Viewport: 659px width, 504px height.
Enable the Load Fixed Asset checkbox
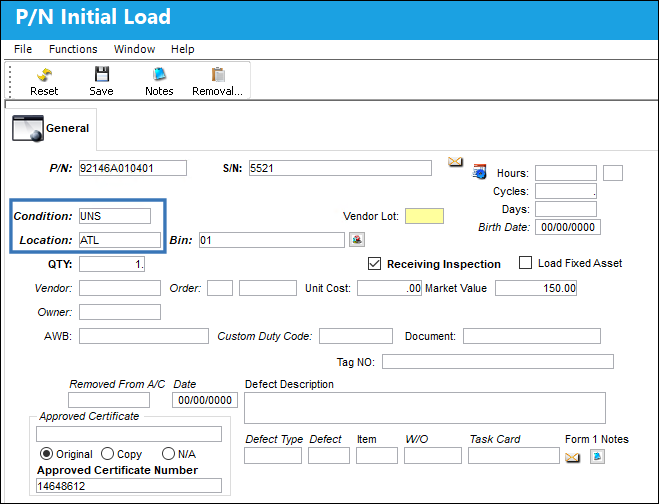pos(525,263)
